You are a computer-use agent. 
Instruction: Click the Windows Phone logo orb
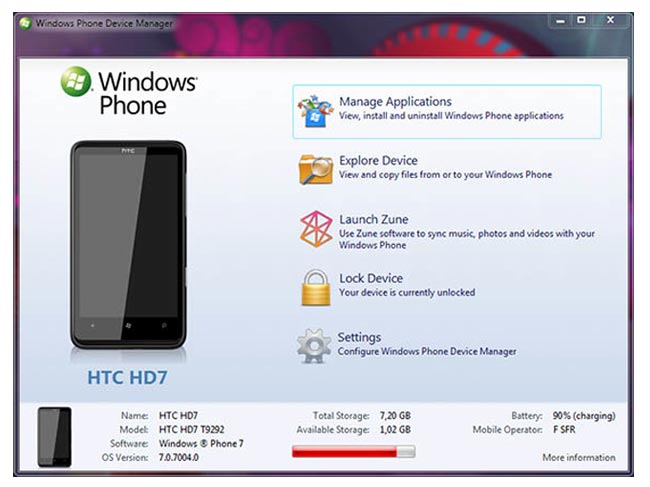(76, 81)
